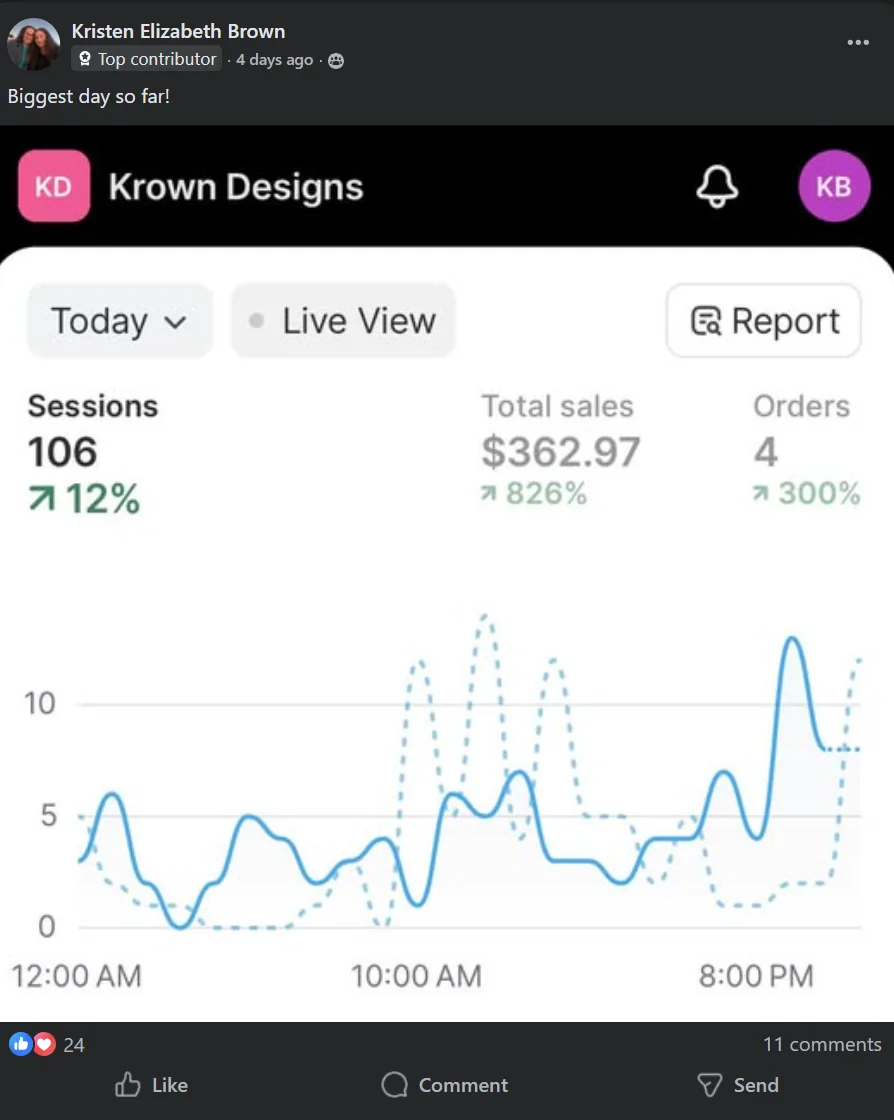The image size is (894, 1120).
Task: Click the sessions count 106
Action: coord(62,452)
